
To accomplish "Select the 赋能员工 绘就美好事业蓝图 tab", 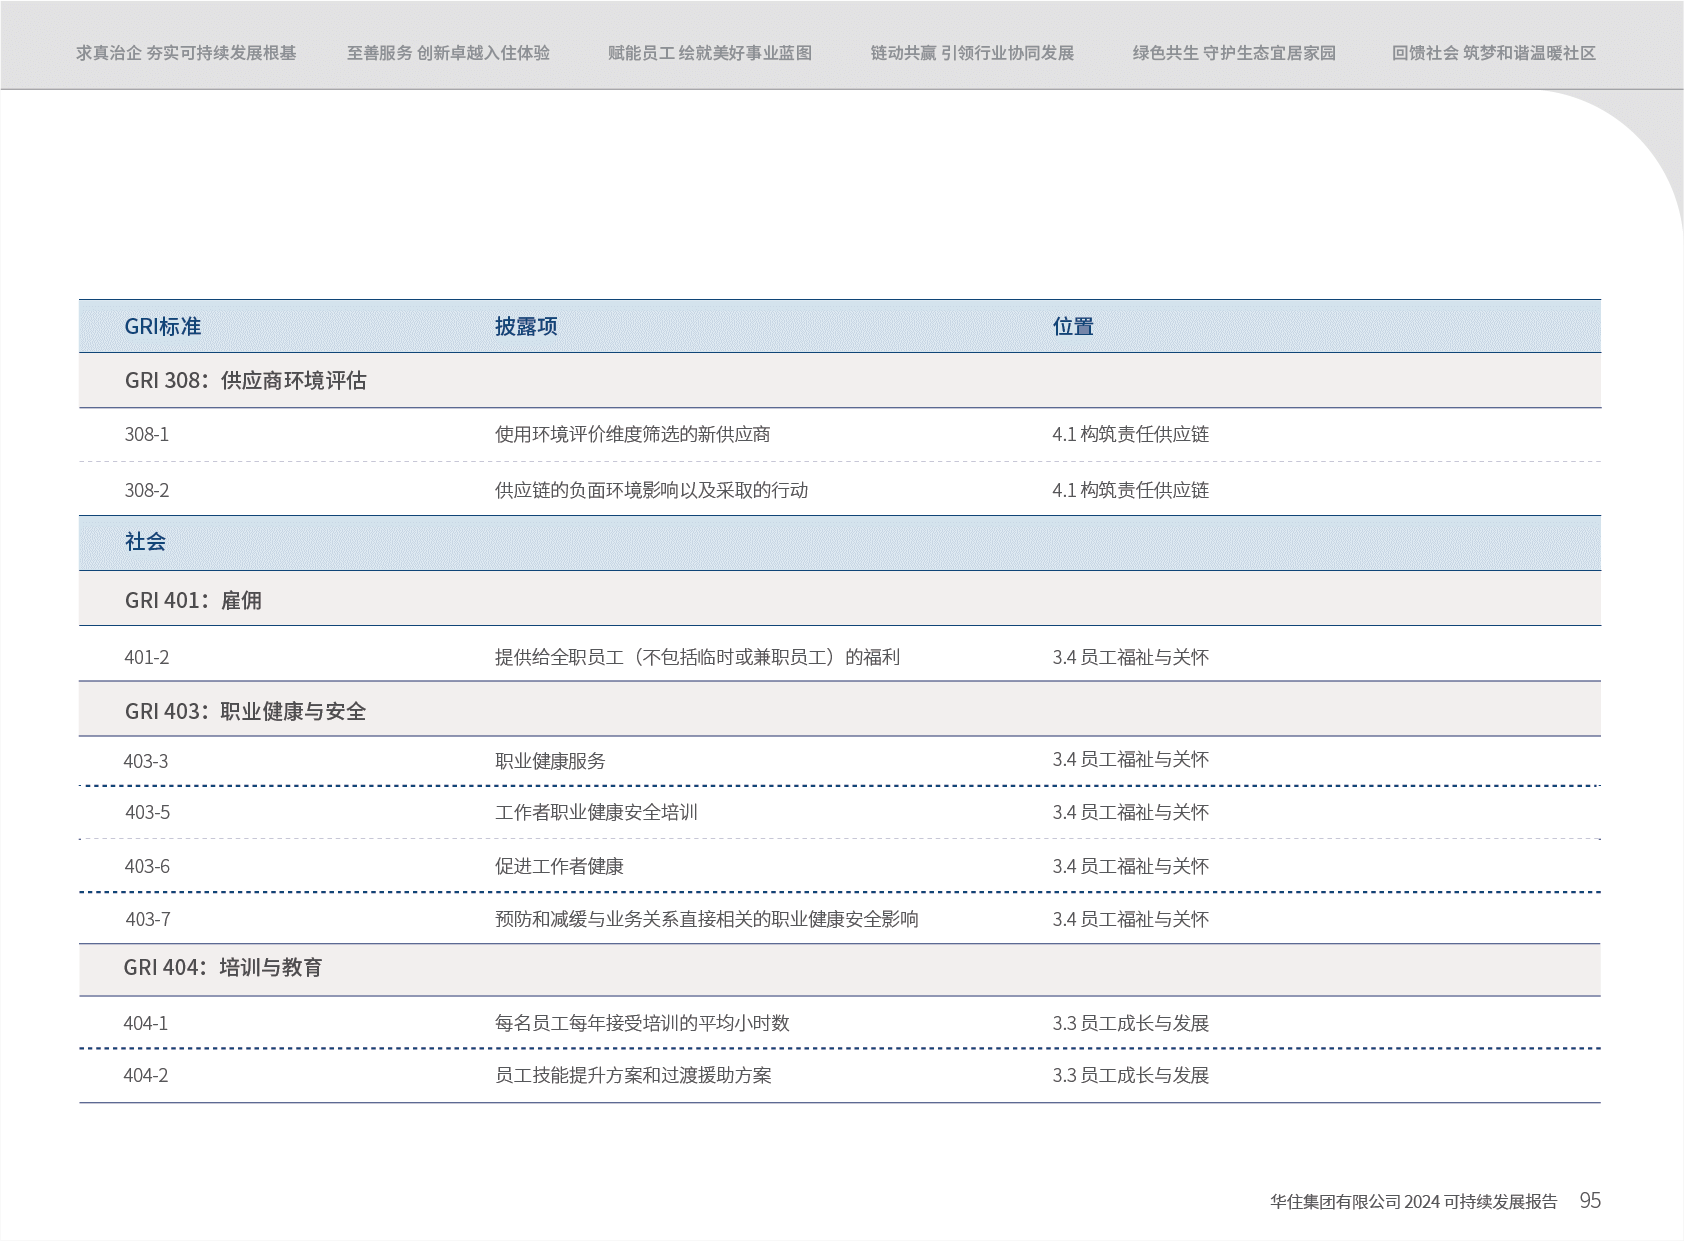I will pos(710,53).
